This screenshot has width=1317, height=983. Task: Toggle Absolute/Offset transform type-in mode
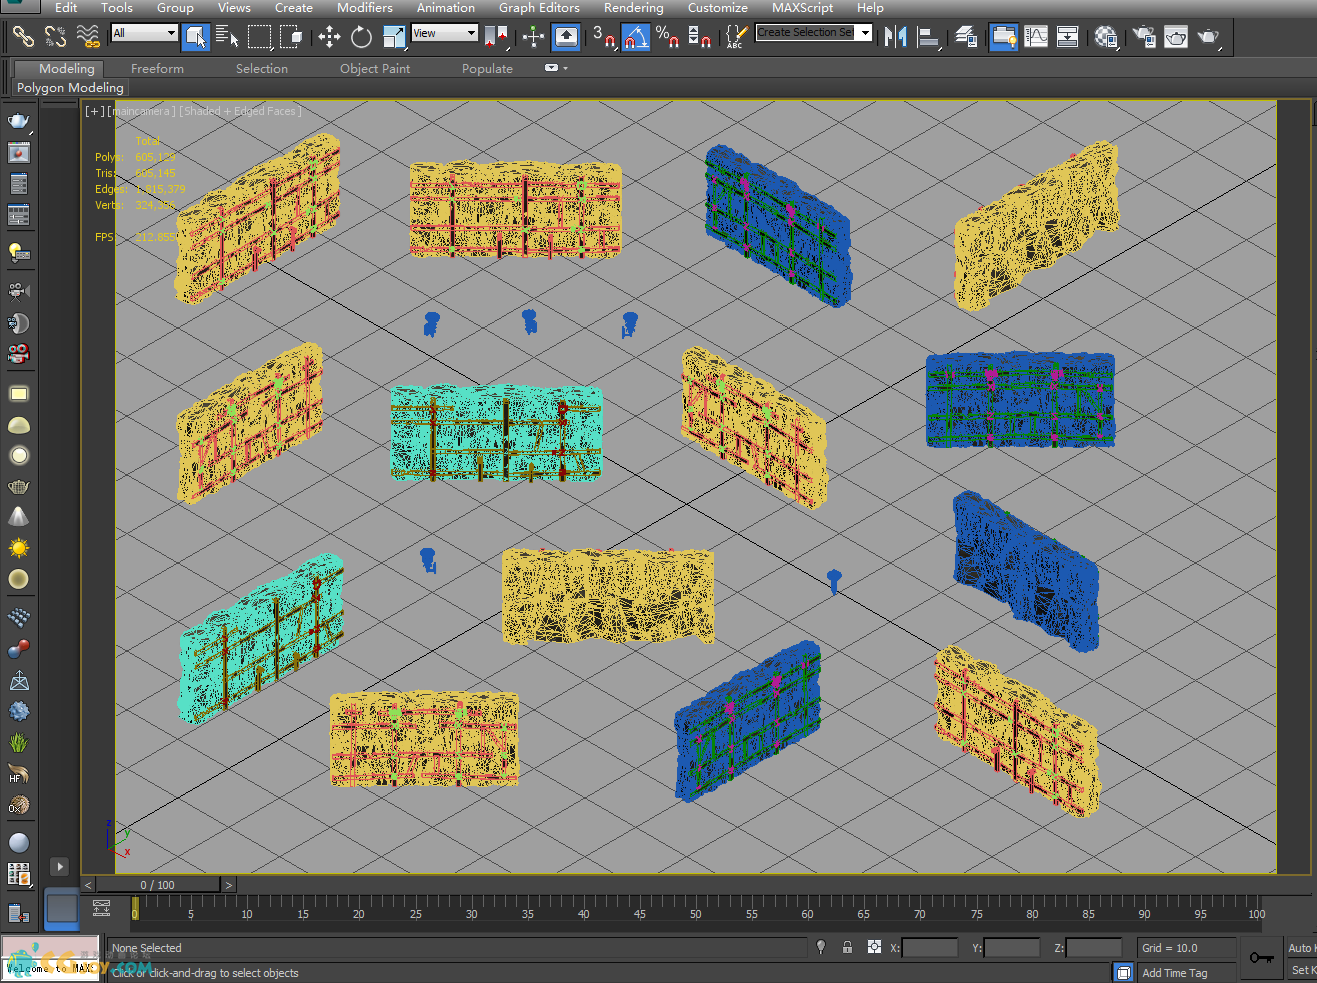click(x=874, y=947)
